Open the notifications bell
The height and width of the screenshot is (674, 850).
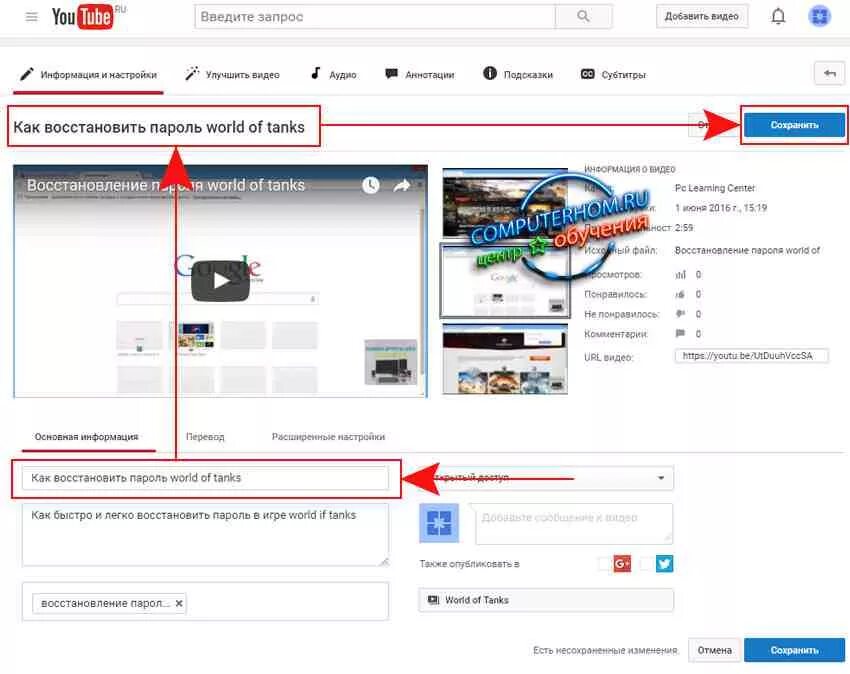tap(778, 17)
